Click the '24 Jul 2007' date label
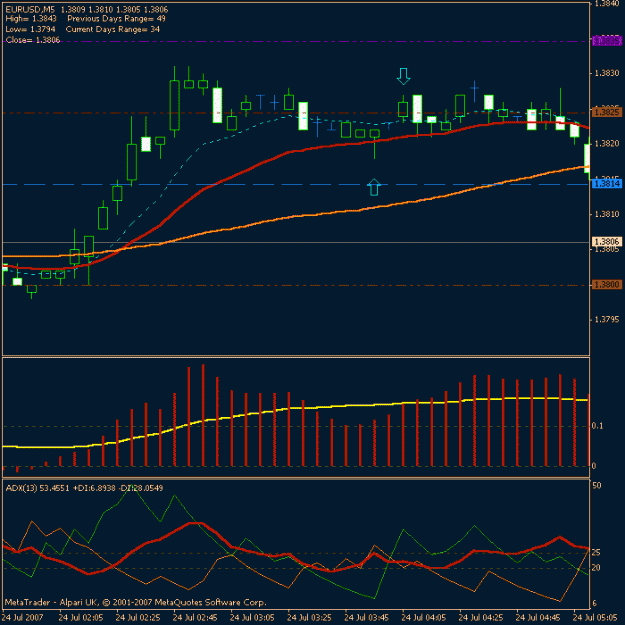 23,618
